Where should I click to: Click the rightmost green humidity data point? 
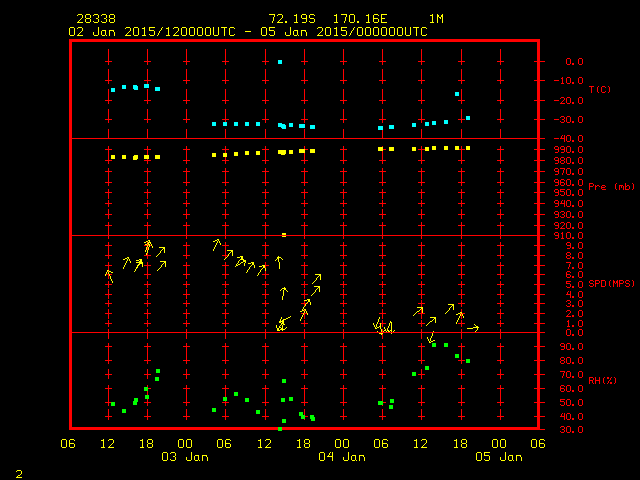pos(468,361)
